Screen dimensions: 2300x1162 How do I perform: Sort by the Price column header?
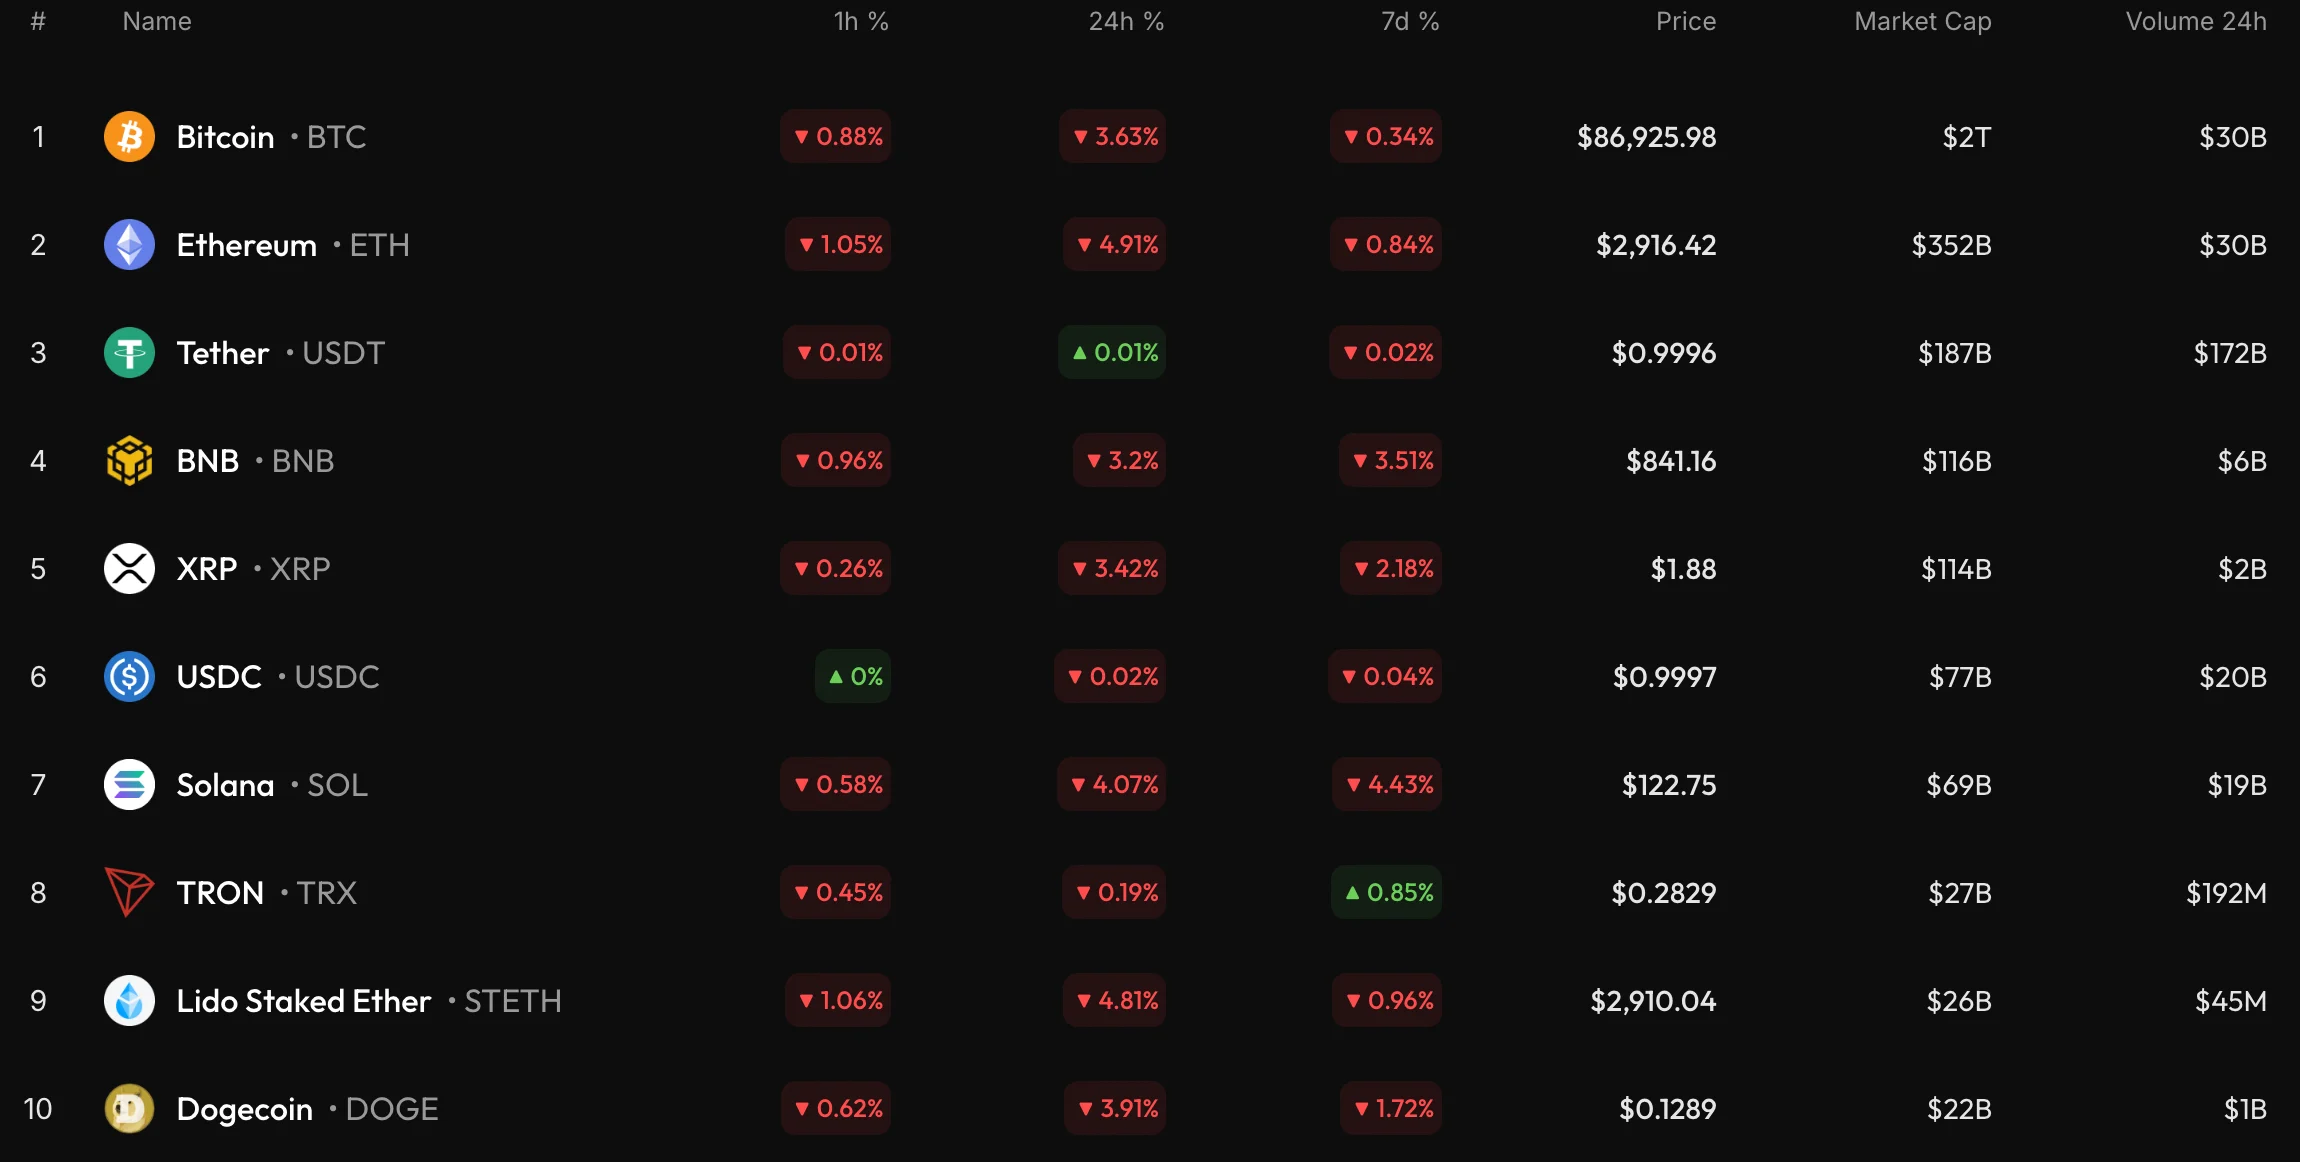1685,22
